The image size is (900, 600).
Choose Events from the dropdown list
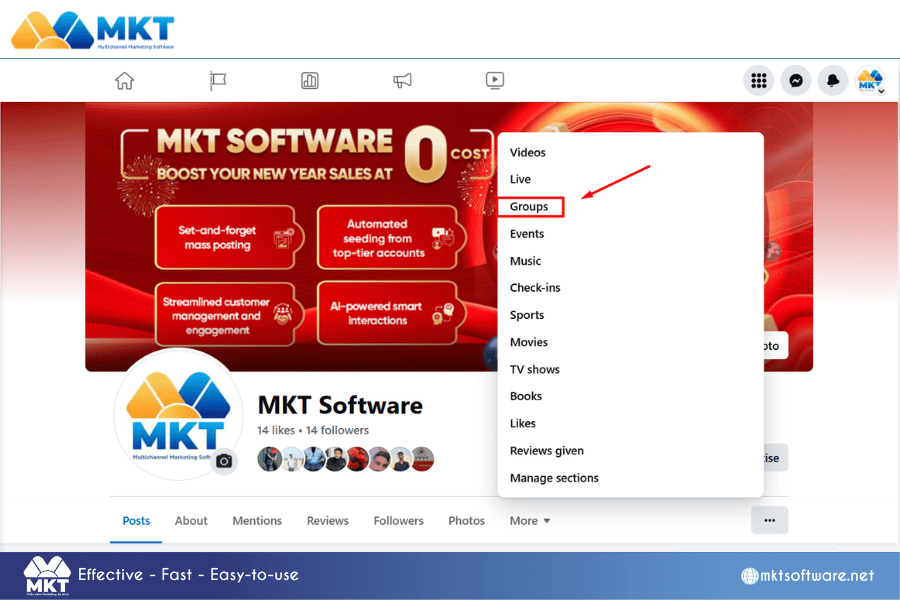pos(527,234)
